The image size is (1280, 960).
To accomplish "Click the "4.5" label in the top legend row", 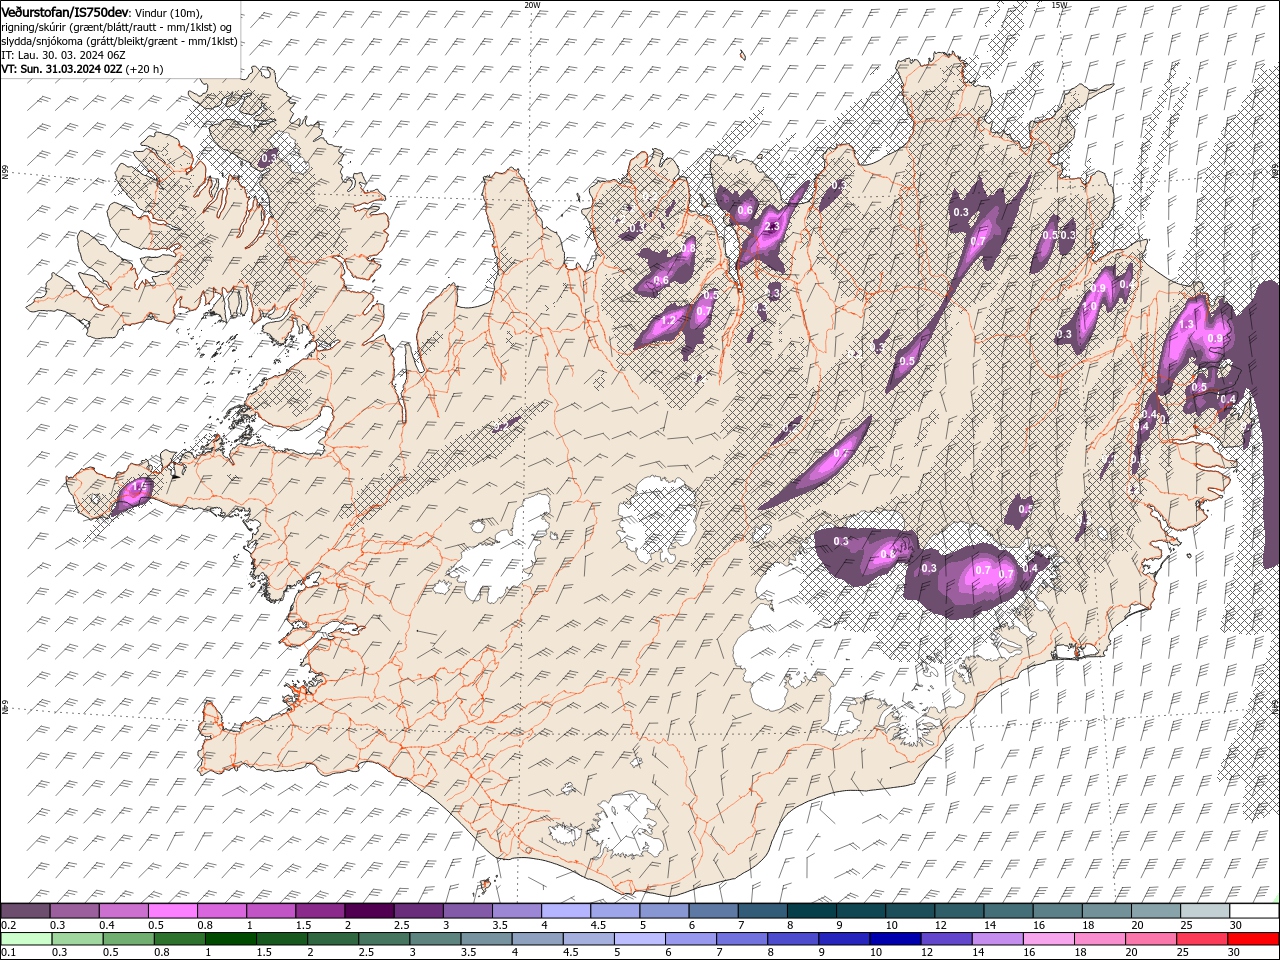I will coord(598,925).
